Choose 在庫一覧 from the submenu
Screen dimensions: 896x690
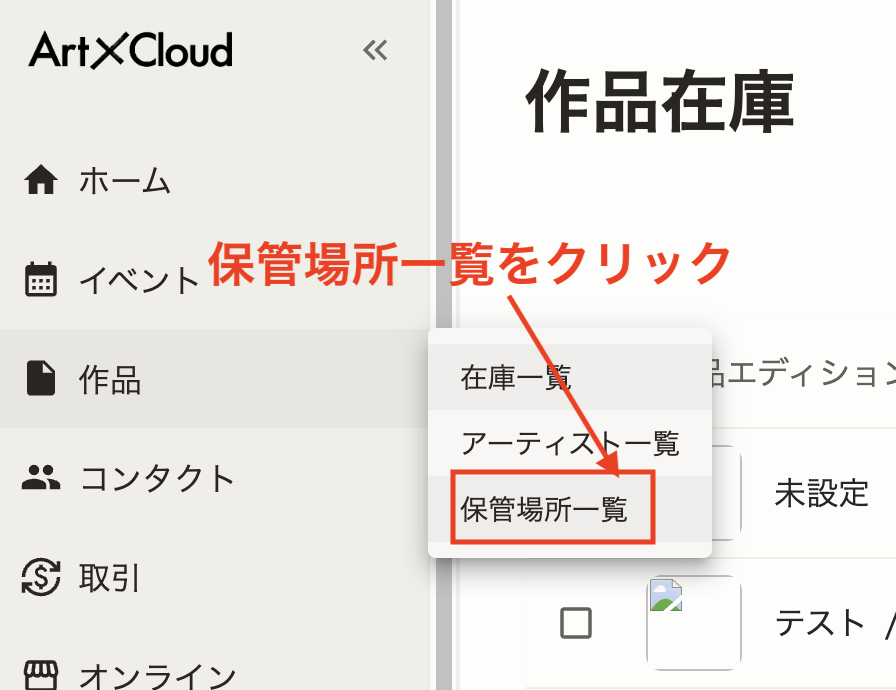pyautogui.click(x=570, y=377)
